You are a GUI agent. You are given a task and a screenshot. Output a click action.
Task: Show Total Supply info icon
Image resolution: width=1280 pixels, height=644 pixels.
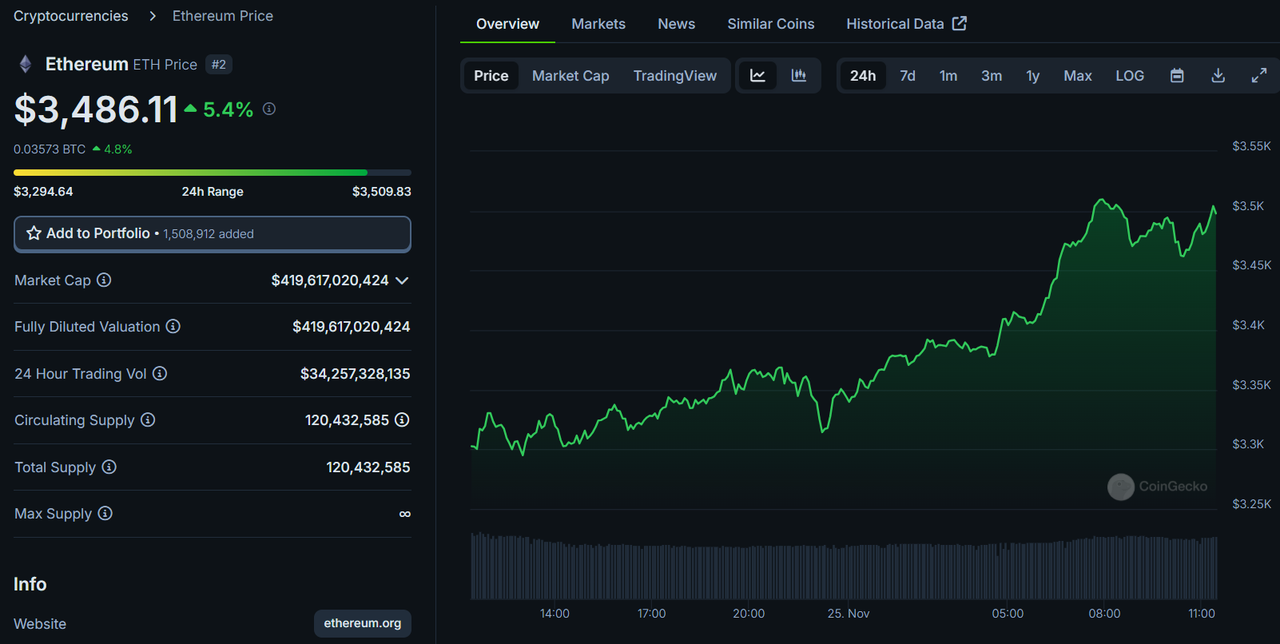[x=109, y=467]
